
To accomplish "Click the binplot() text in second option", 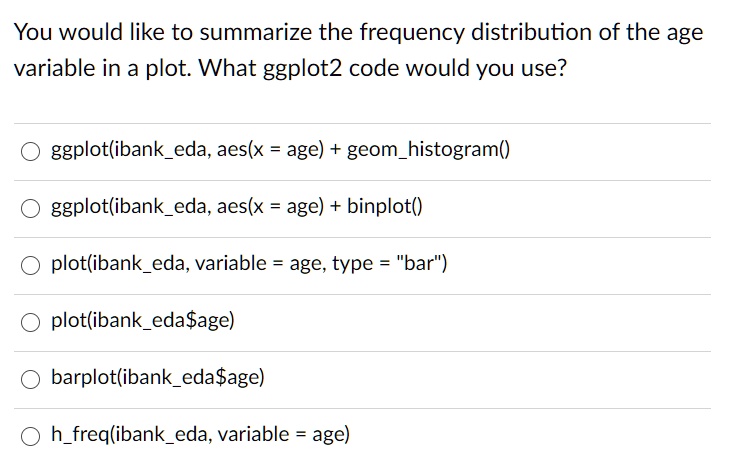I will 384,206.
